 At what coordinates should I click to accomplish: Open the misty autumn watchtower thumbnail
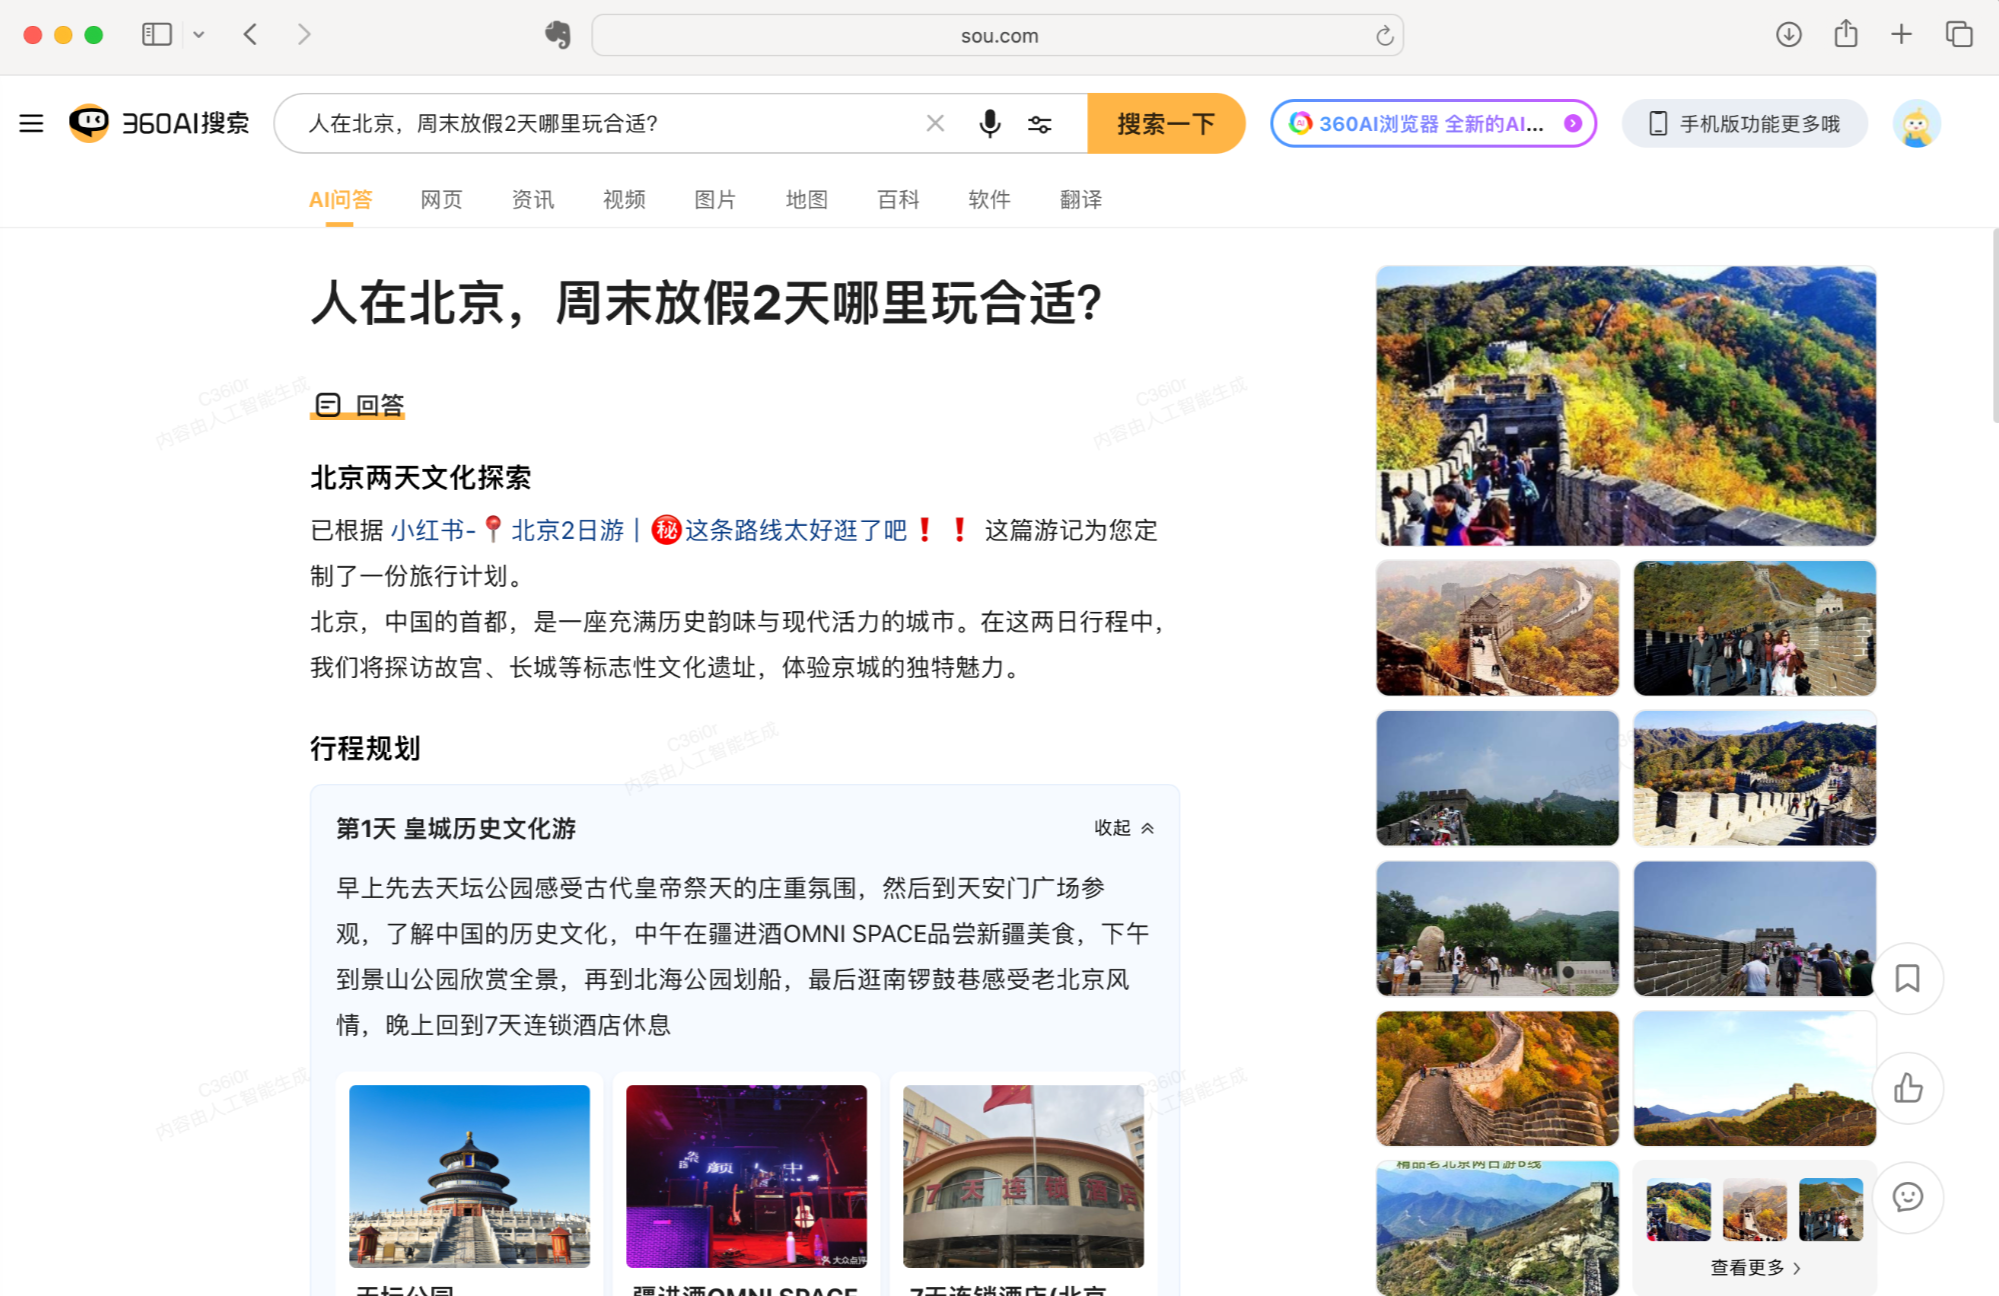[x=1497, y=628]
